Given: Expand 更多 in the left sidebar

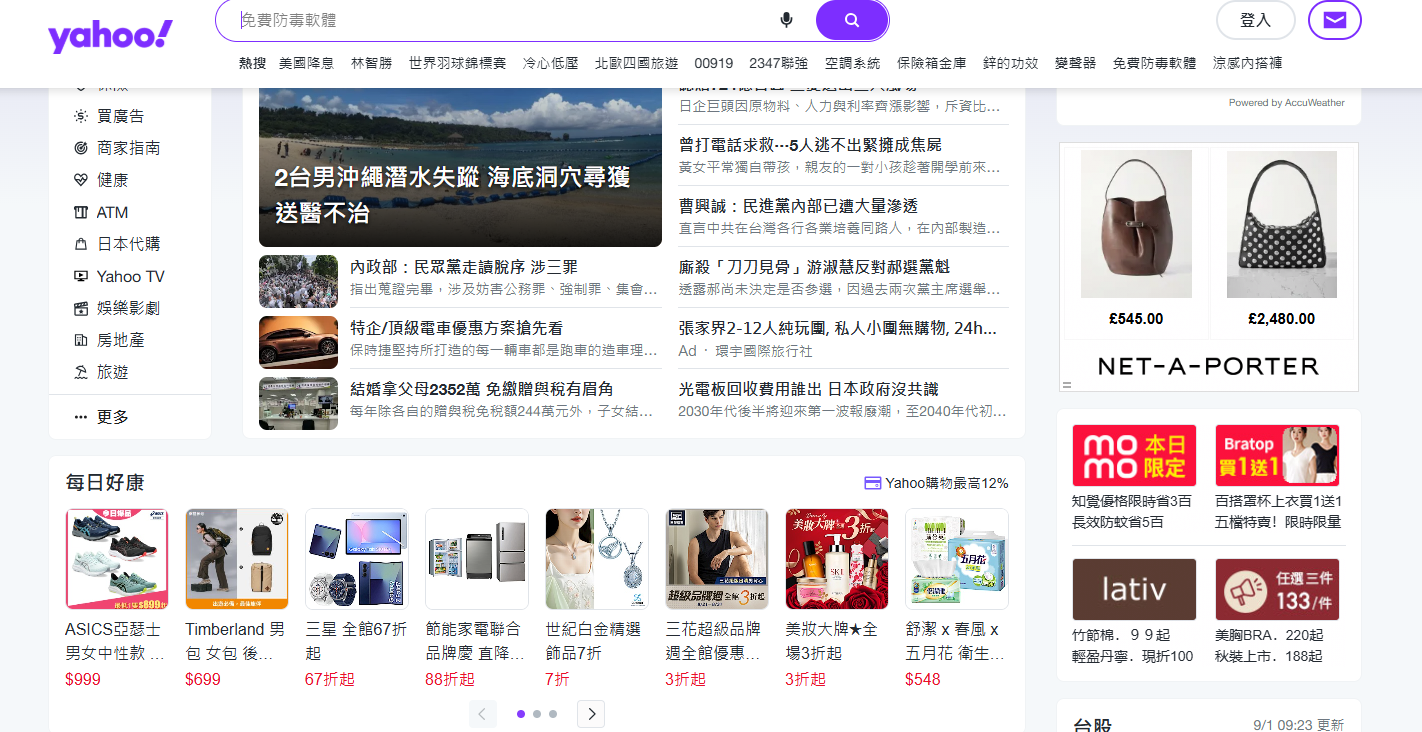Looking at the screenshot, I should click(x=112, y=417).
